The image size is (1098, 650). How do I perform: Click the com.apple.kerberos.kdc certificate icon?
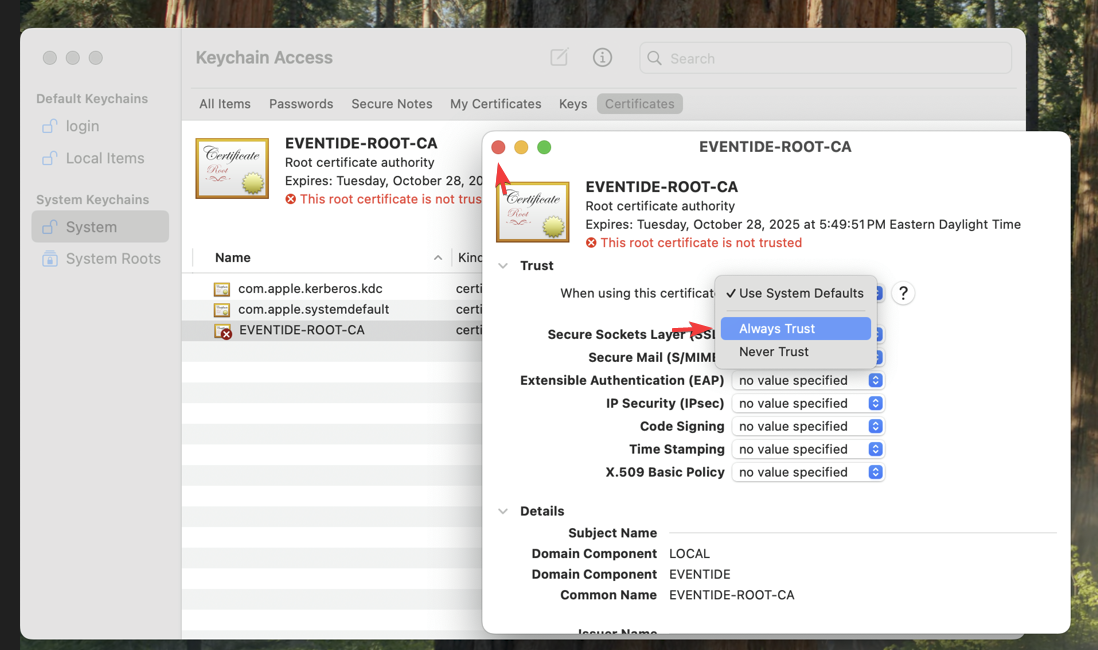pos(222,289)
